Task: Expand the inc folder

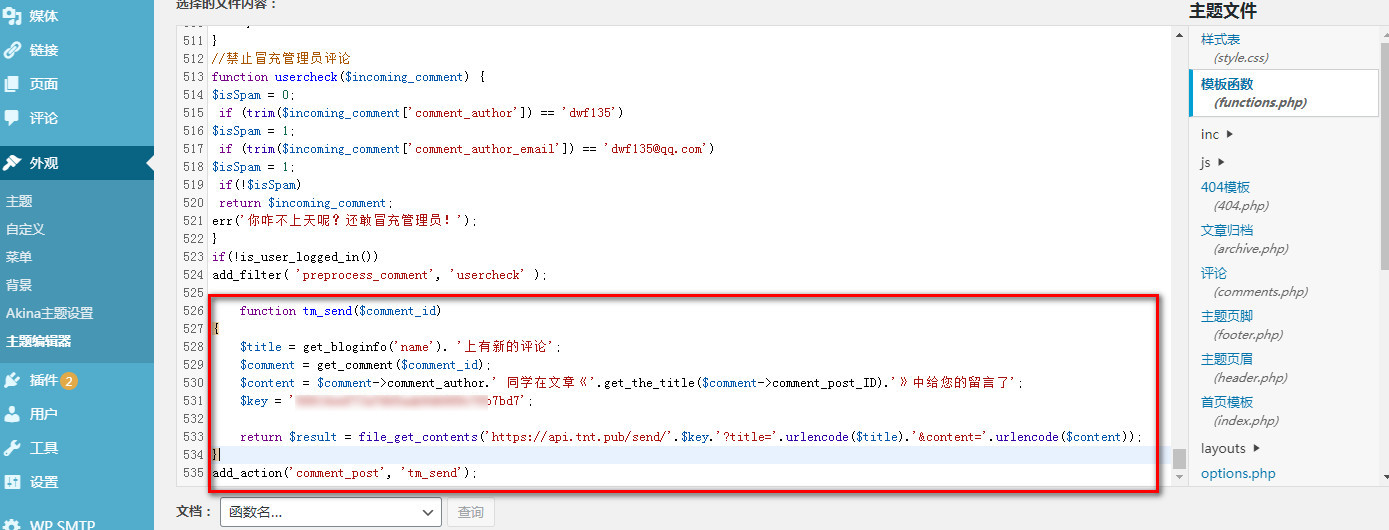Action: (x=1217, y=134)
